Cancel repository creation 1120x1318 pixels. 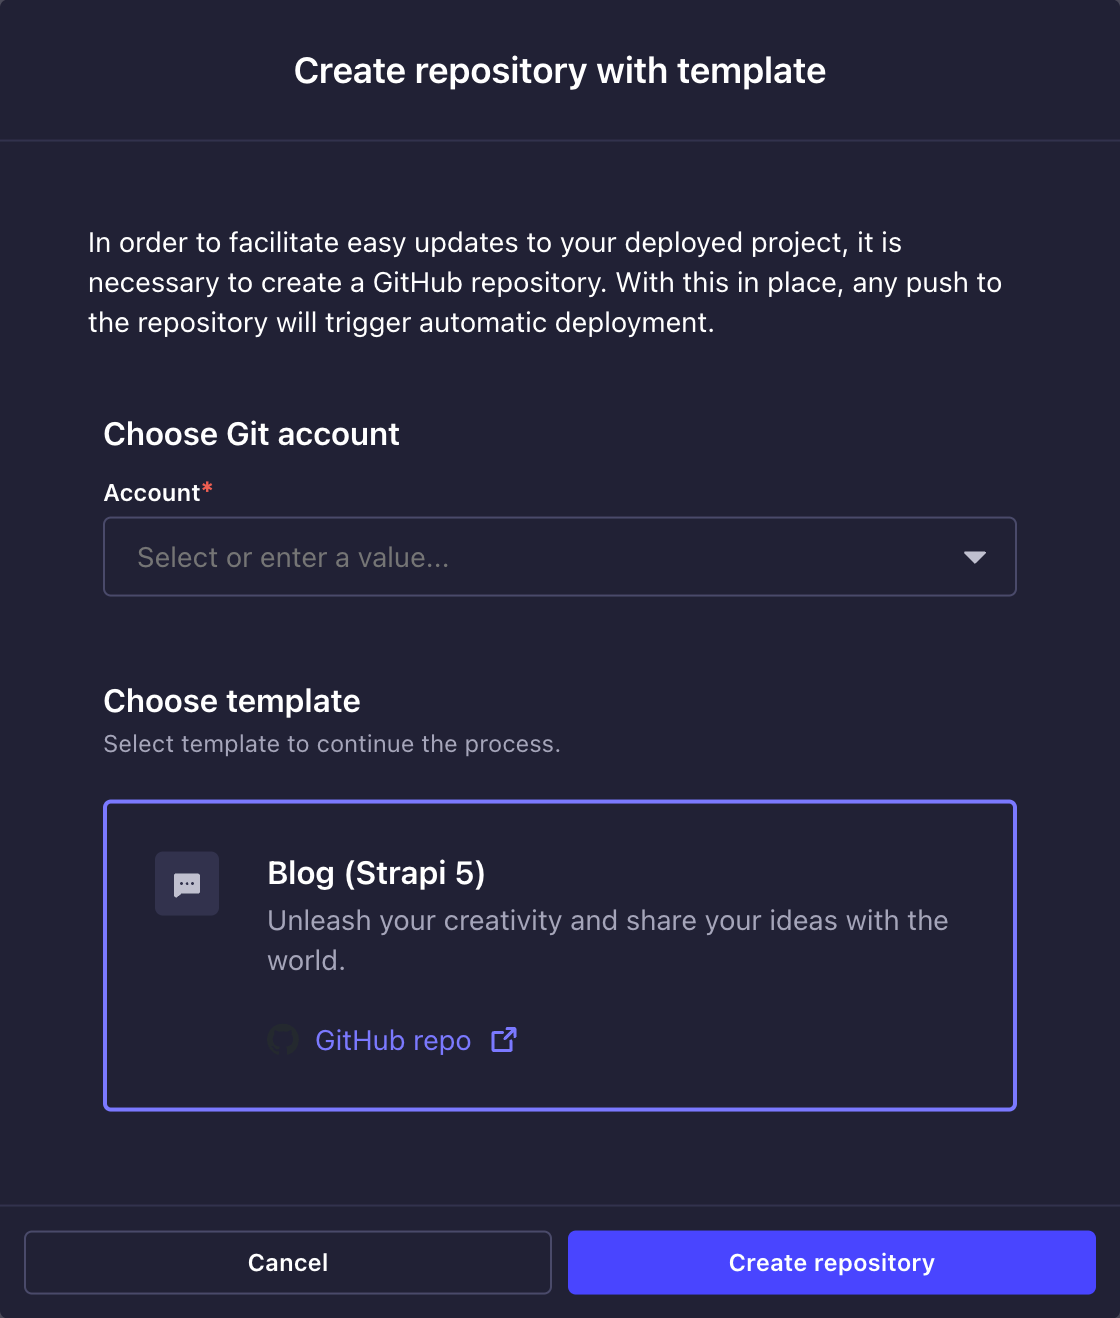click(288, 1262)
